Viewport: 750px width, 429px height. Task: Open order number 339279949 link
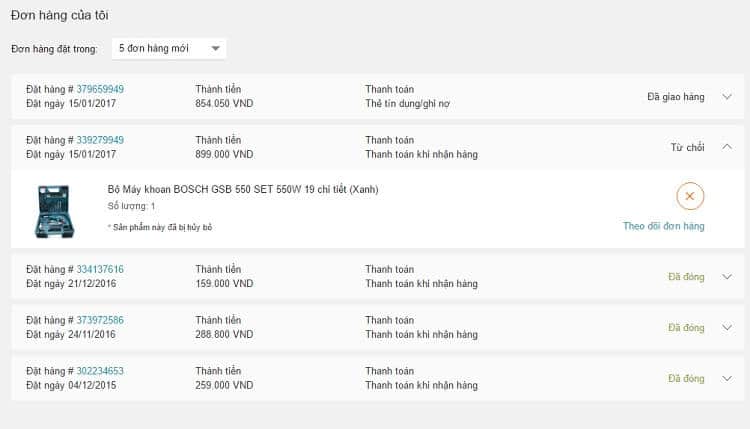pos(100,140)
